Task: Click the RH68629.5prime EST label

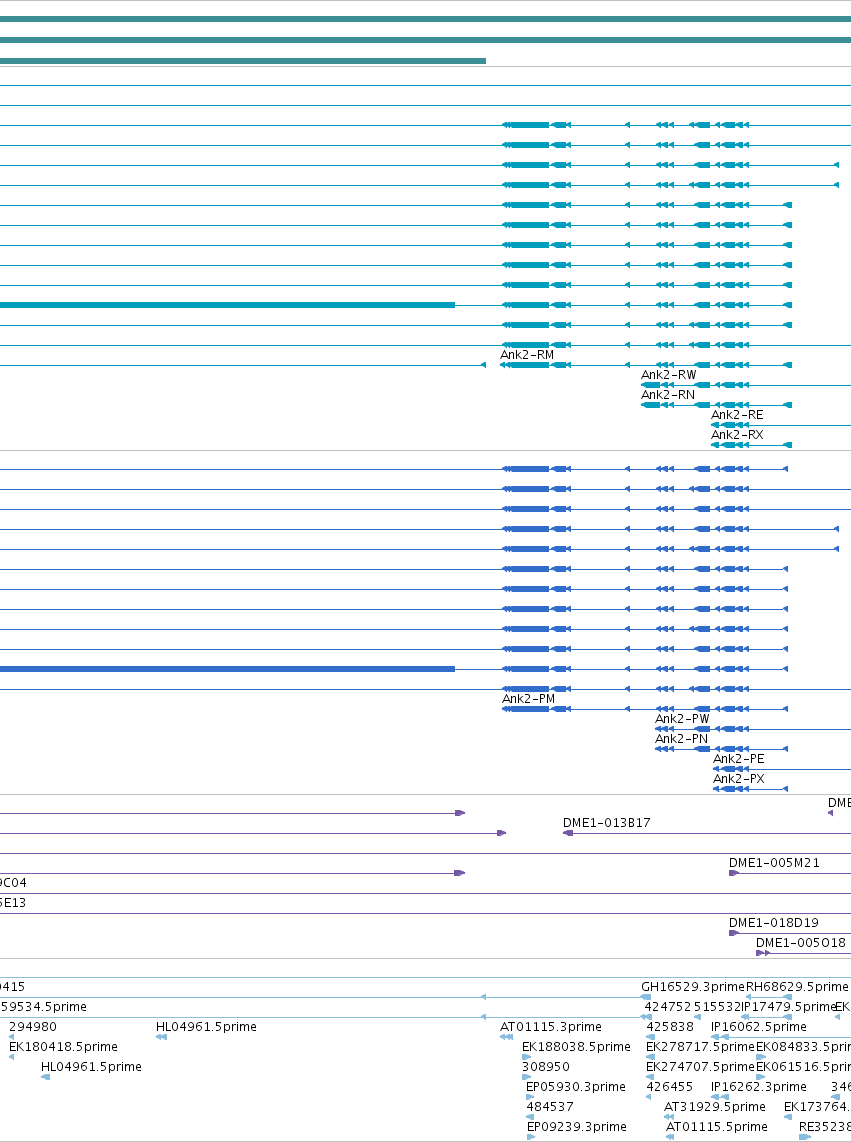Action: coord(797,987)
